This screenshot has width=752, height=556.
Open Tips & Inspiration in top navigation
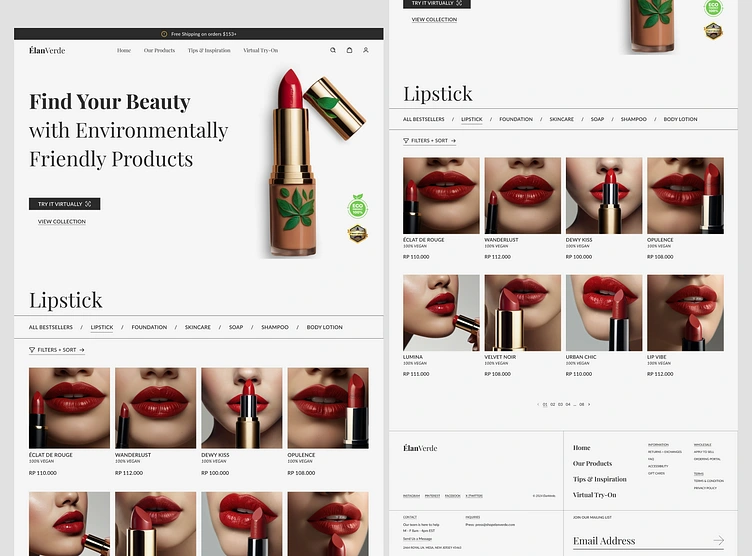209,50
